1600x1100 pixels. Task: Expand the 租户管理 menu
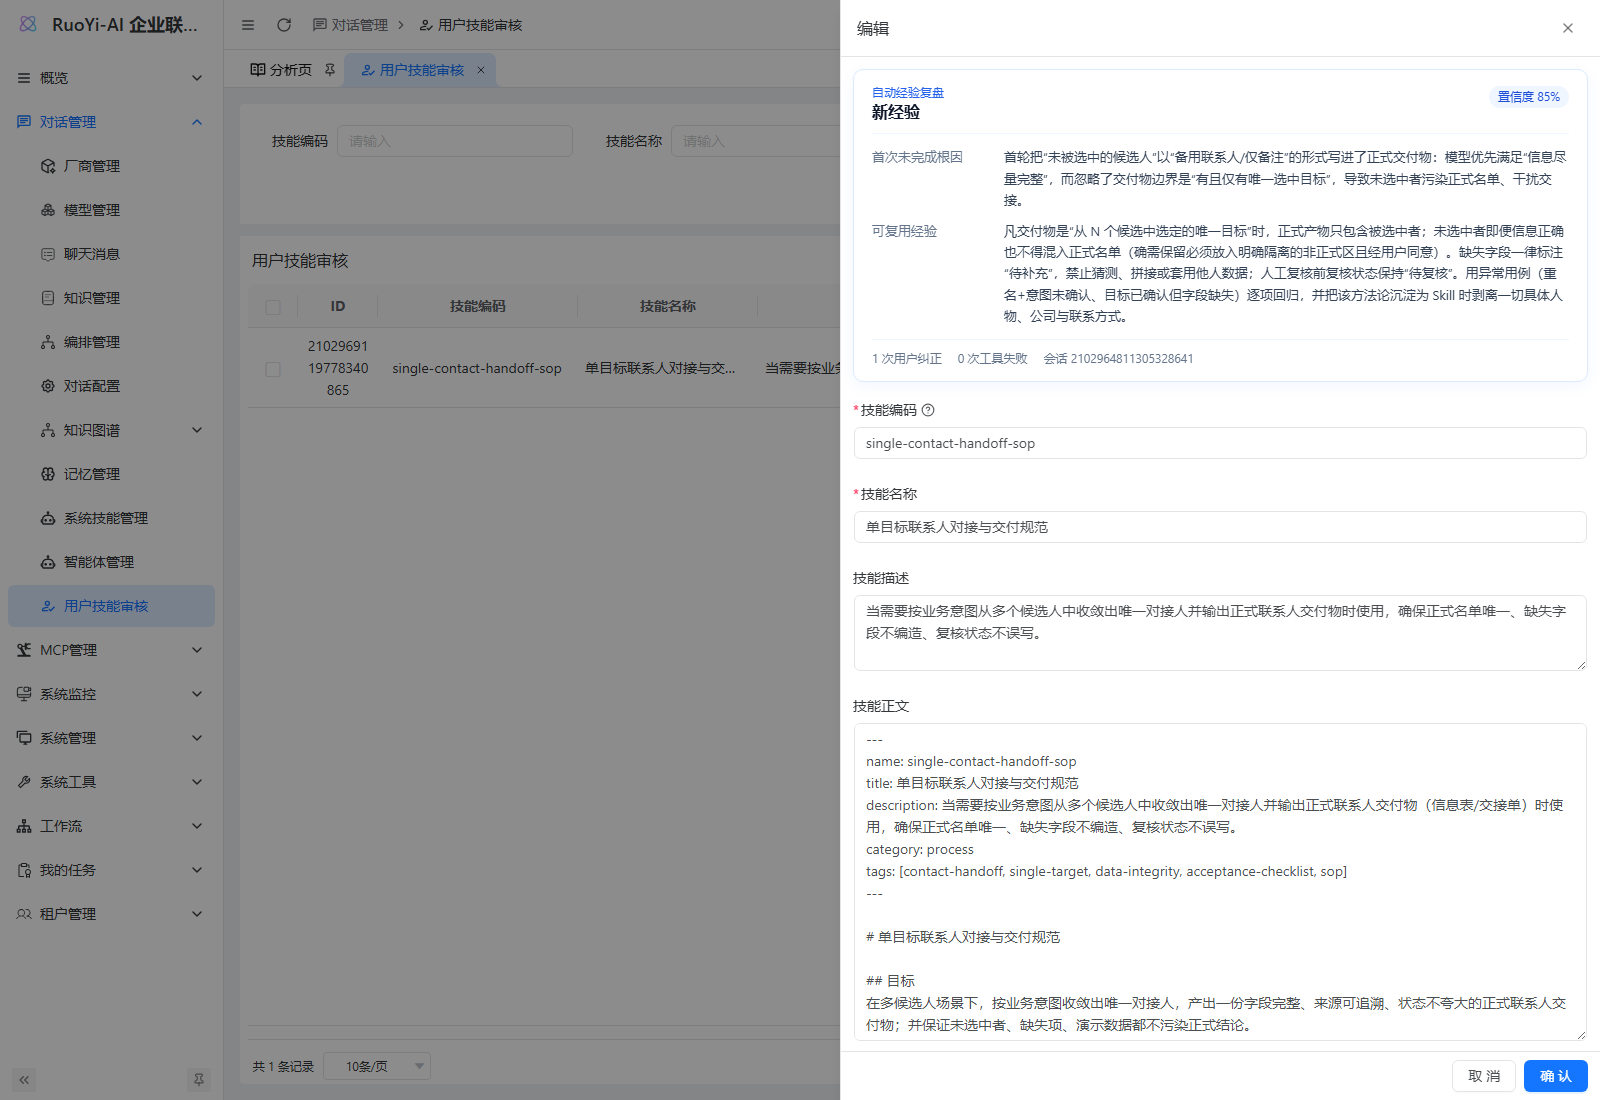111,914
